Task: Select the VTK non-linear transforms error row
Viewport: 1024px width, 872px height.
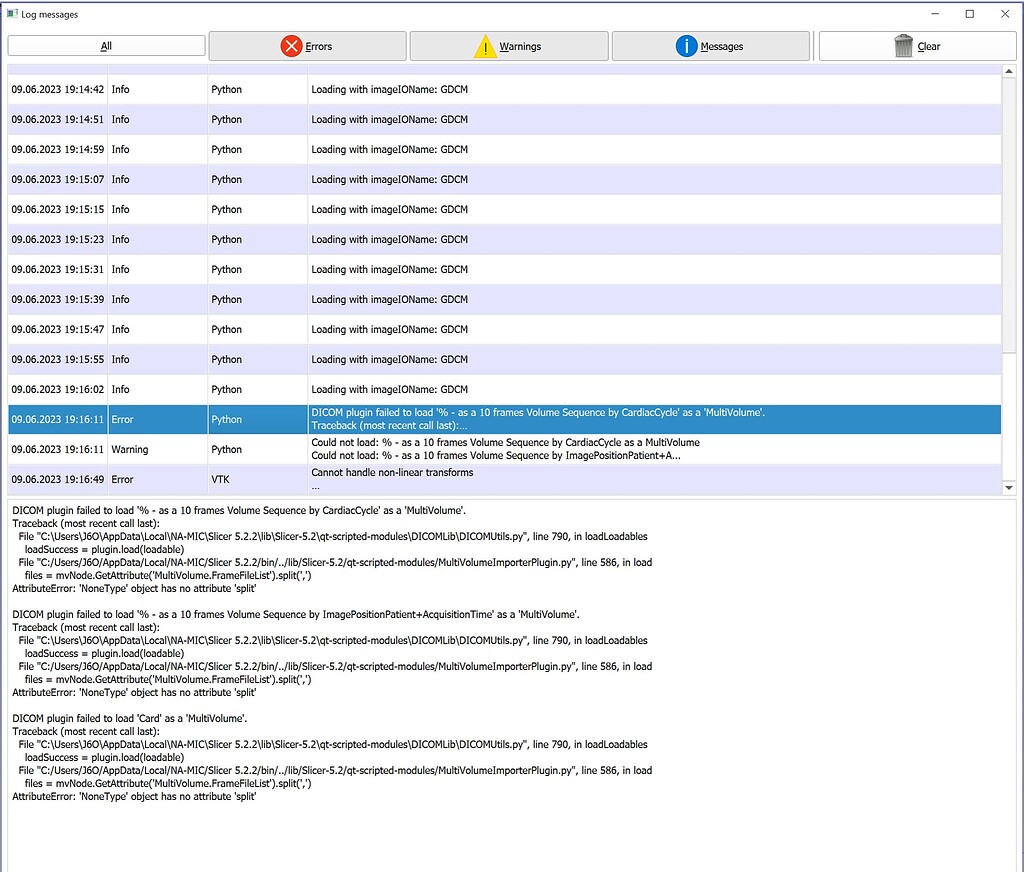Action: coord(500,478)
